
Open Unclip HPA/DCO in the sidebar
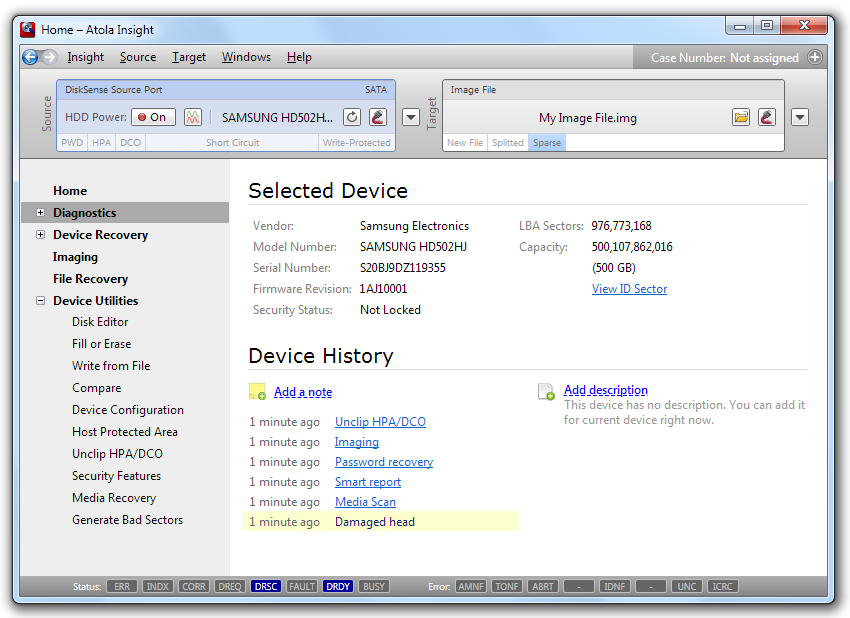(x=118, y=454)
